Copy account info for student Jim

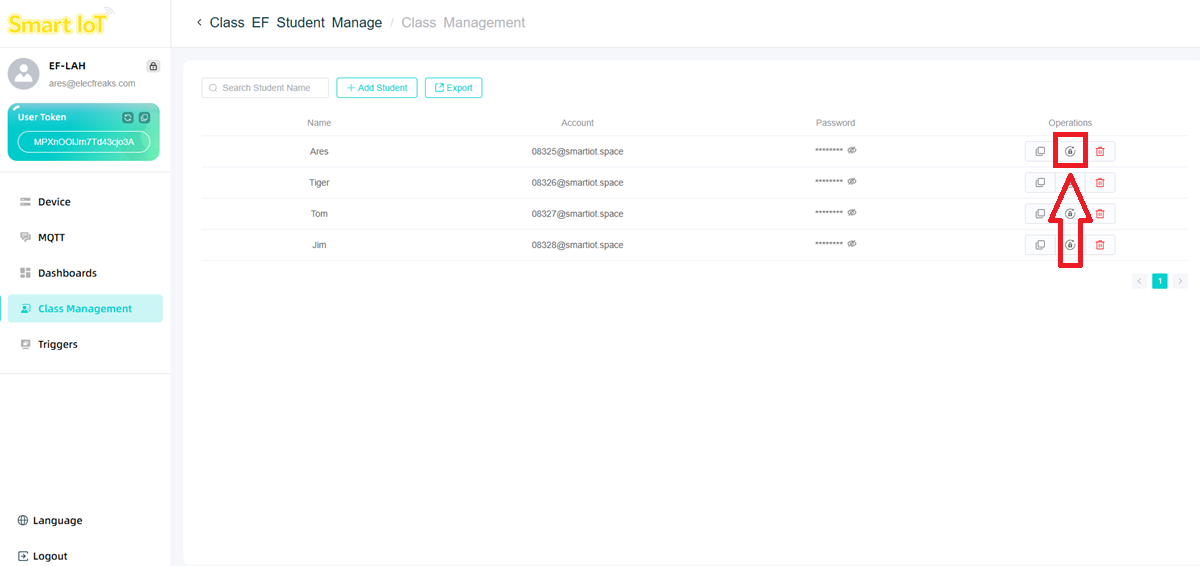1040,245
